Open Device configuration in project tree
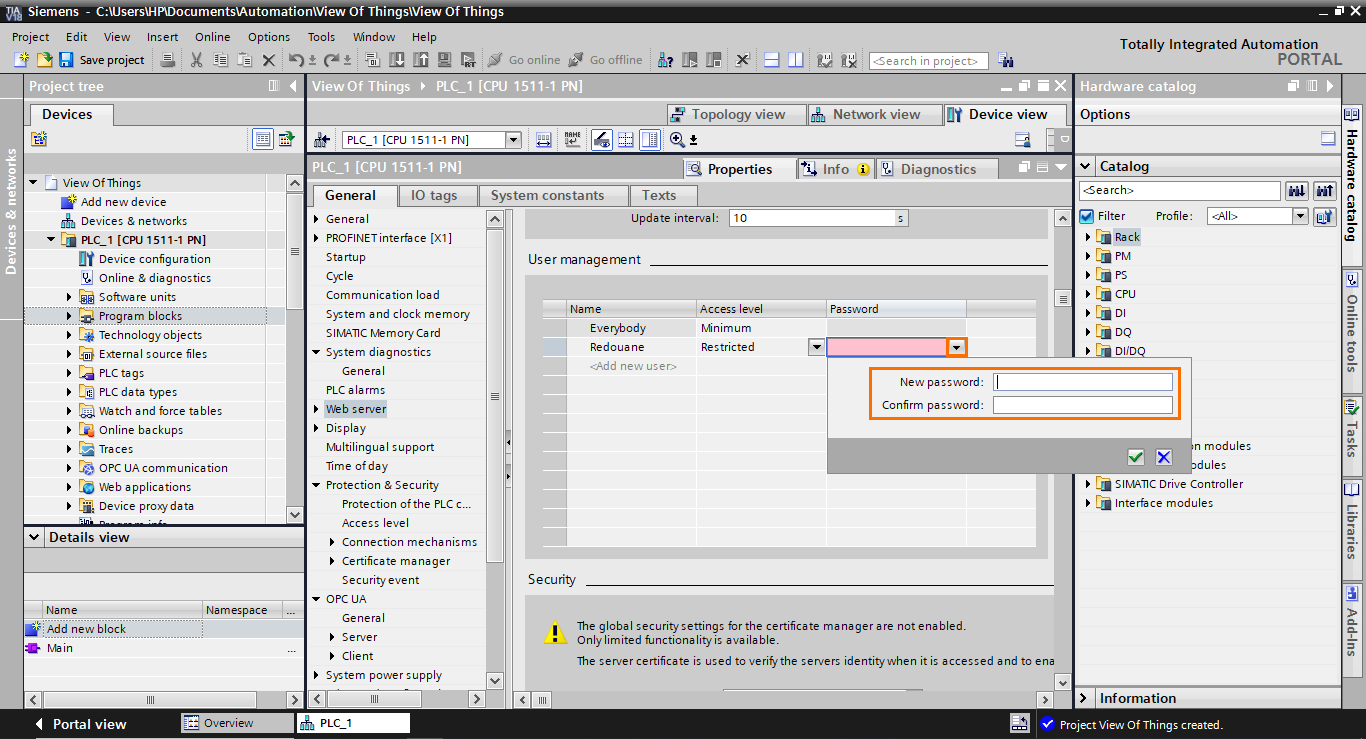This screenshot has height=739, width=1366. tap(154, 259)
